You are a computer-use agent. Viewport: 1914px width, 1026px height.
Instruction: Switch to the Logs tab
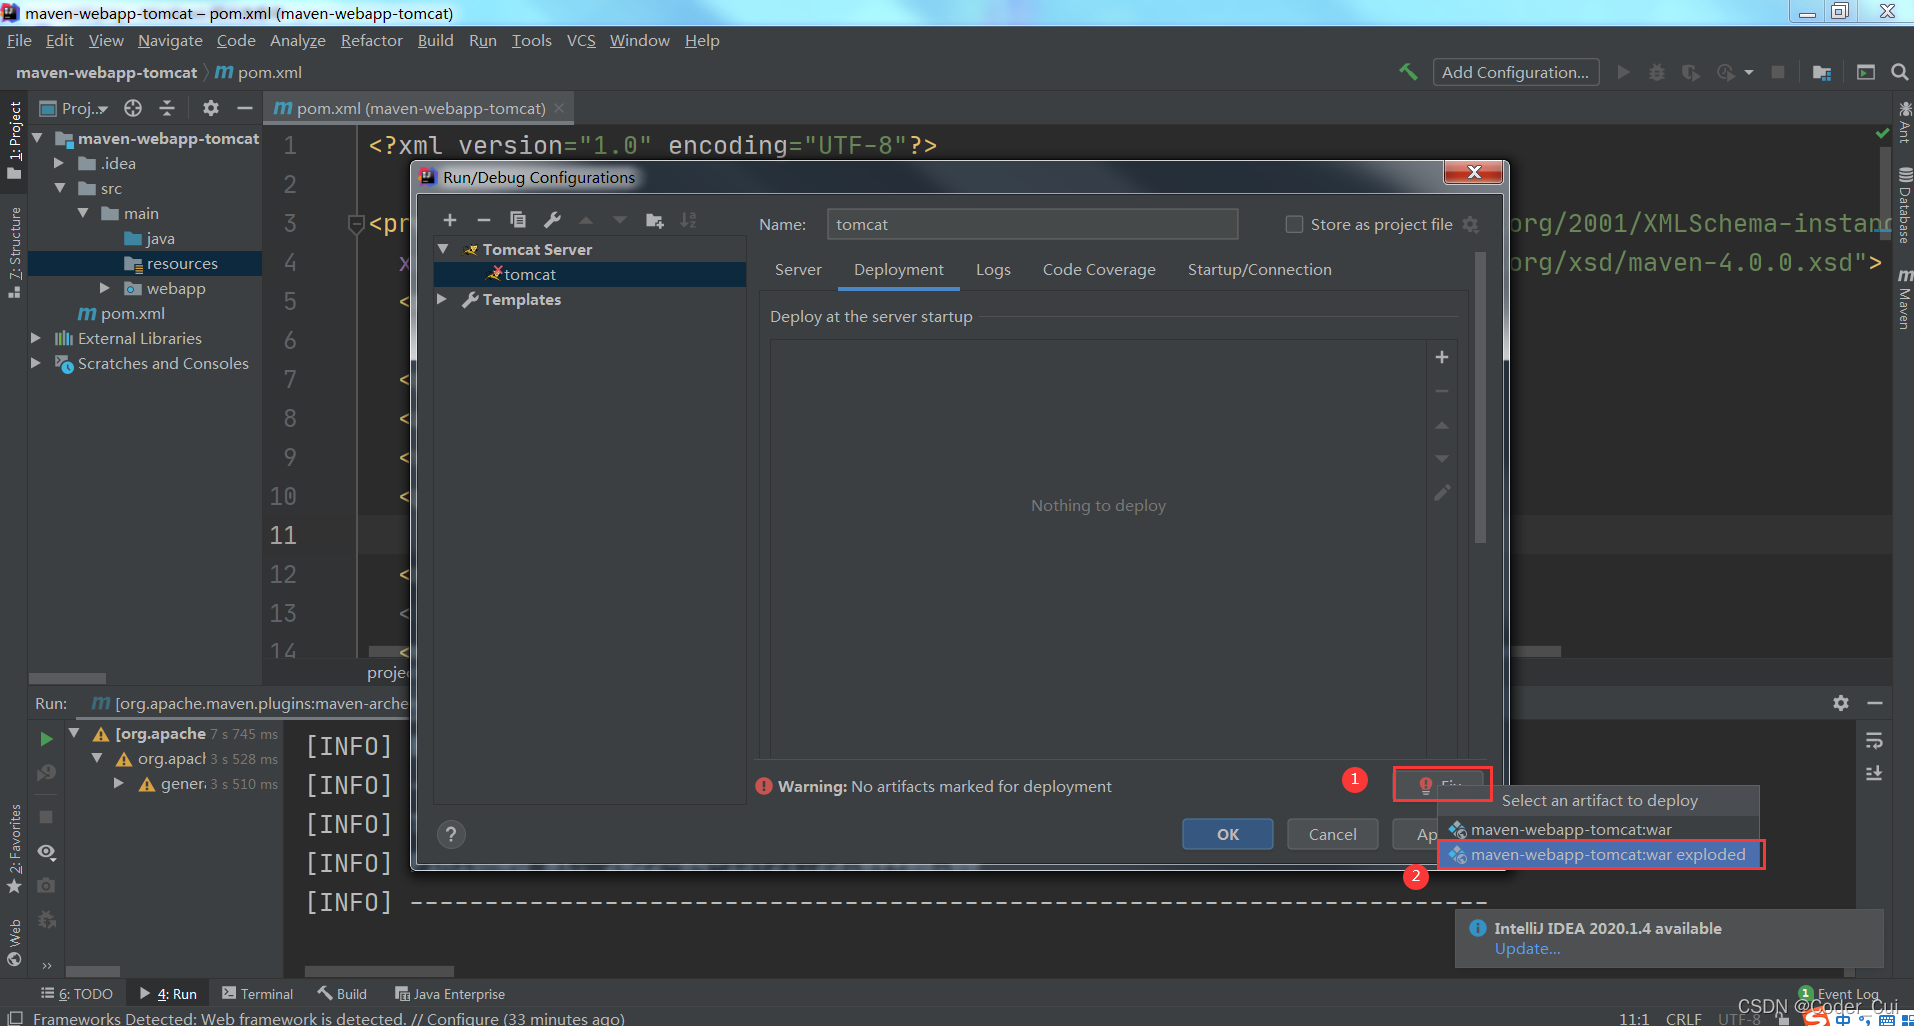[993, 269]
